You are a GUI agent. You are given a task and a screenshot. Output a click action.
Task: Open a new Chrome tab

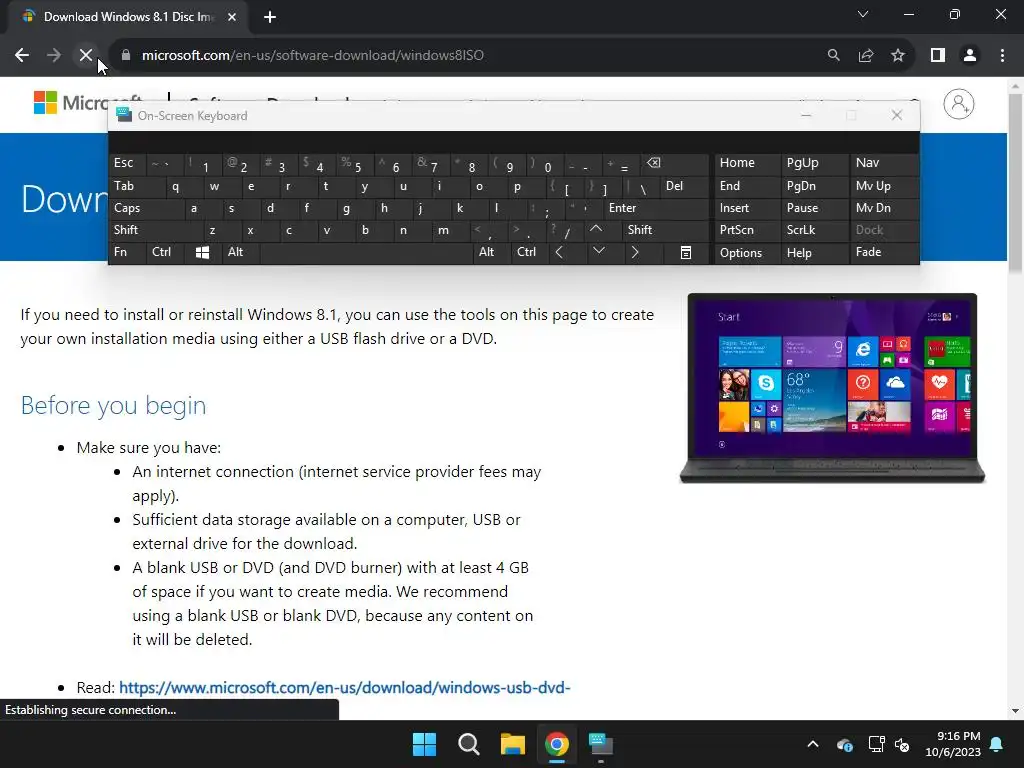tap(270, 17)
